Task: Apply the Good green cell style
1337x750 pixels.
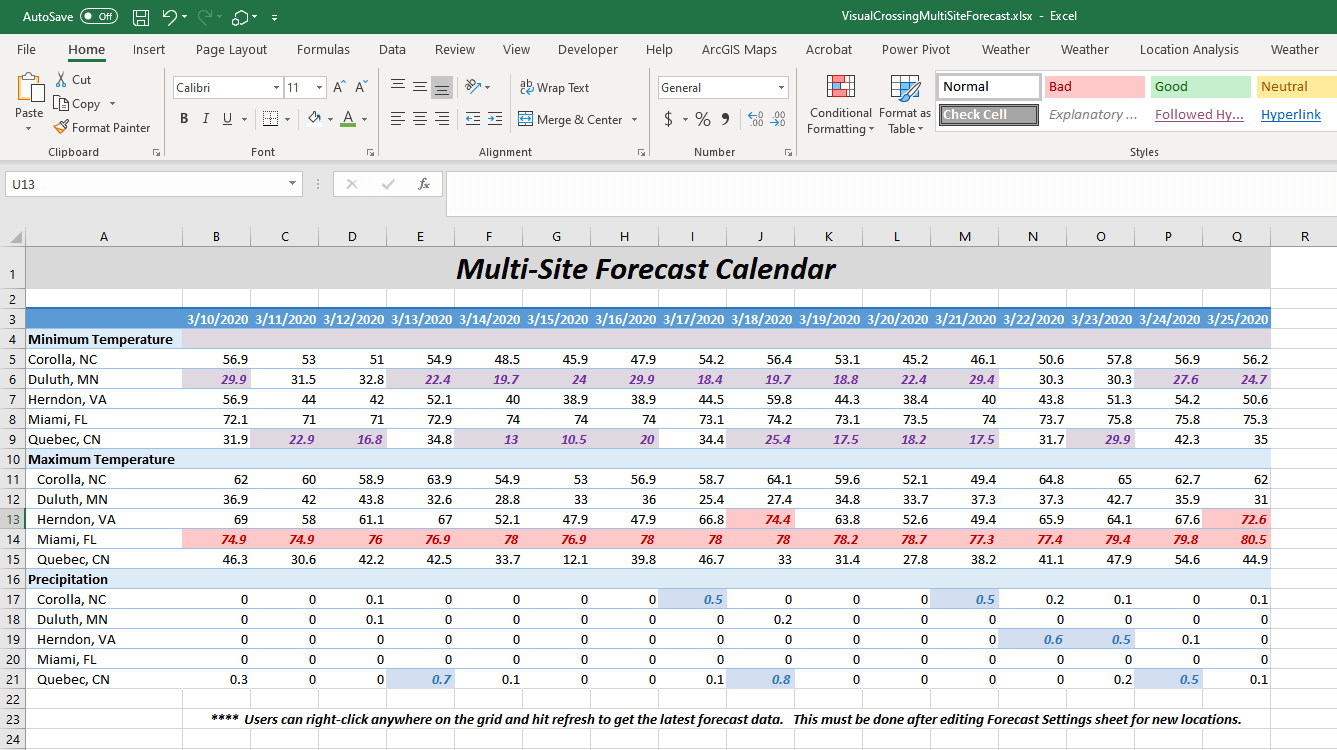Action: coord(1200,87)
